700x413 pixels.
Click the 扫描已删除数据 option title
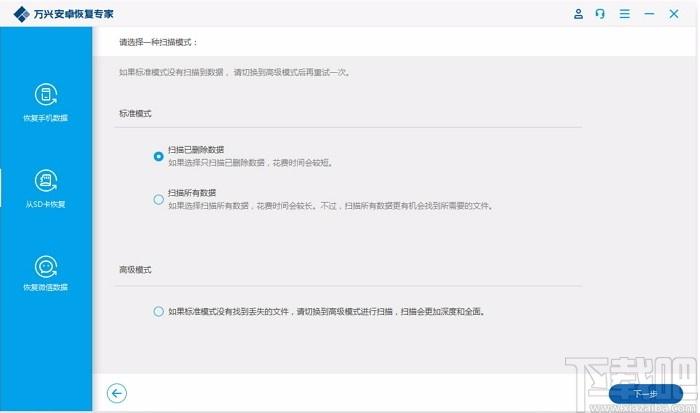196,150
